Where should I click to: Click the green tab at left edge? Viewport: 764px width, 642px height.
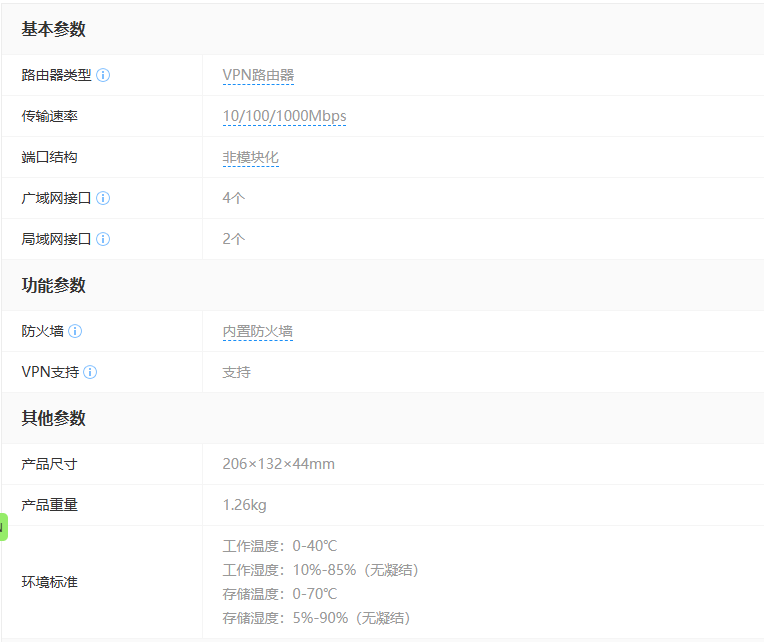pos(3,527)
